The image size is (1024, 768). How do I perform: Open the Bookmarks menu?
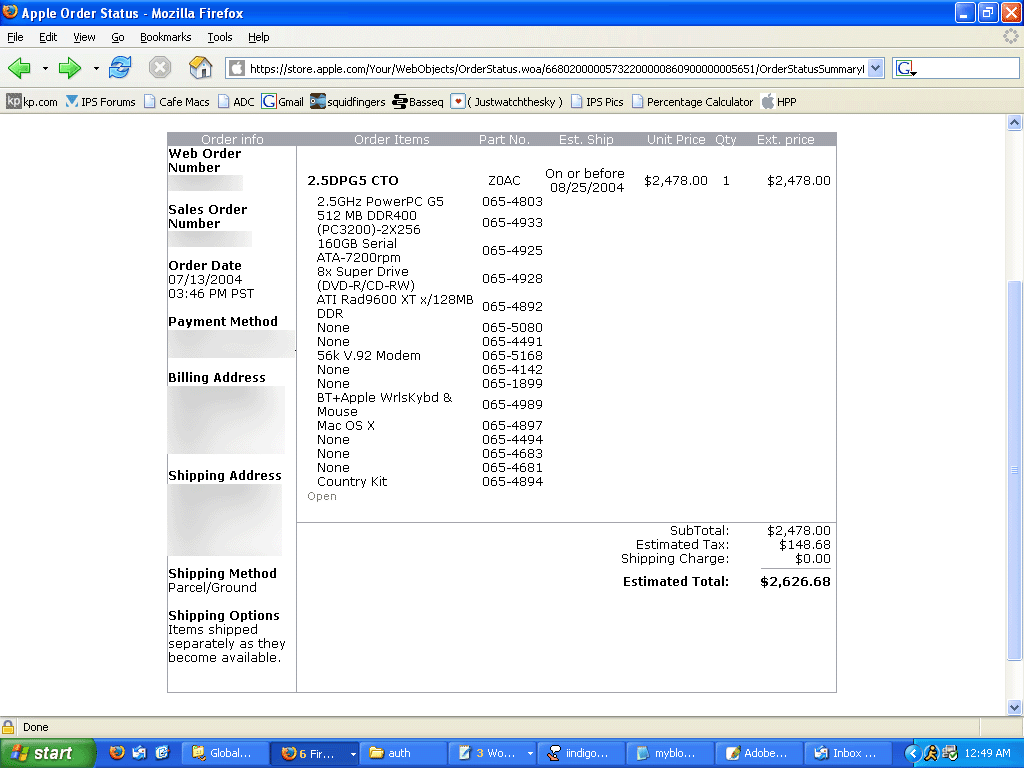[x=165, y=37]
